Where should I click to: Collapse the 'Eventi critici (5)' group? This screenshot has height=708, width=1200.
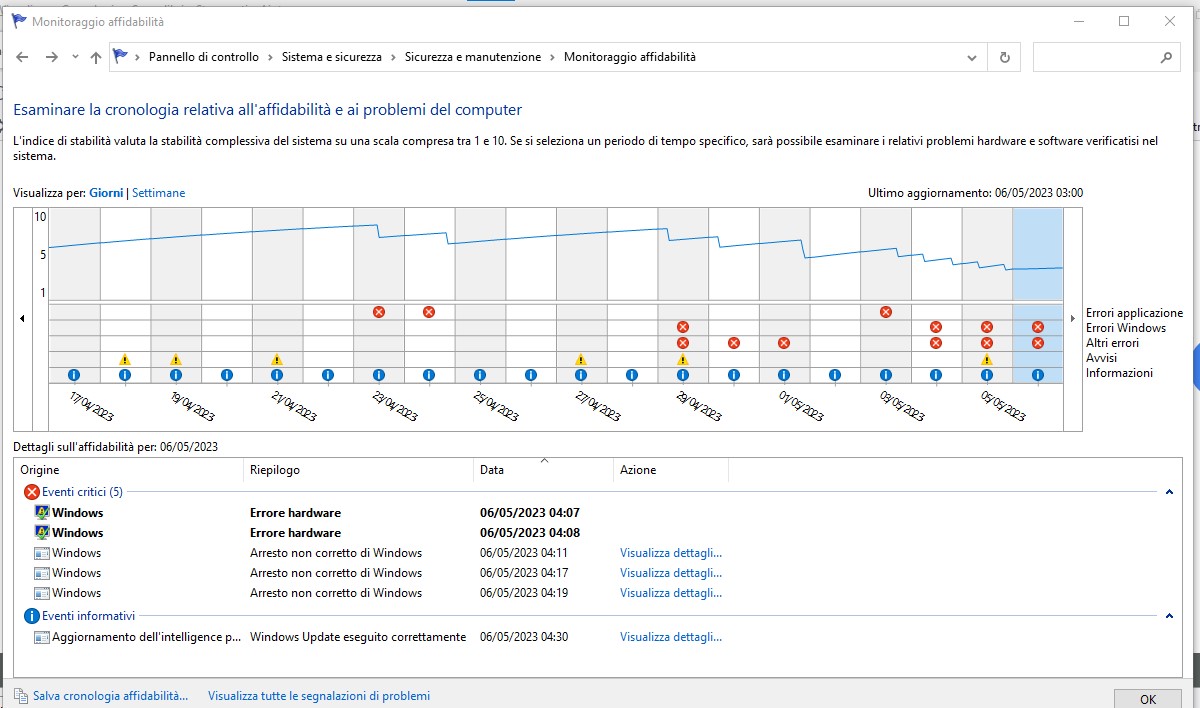(1169, 492)
